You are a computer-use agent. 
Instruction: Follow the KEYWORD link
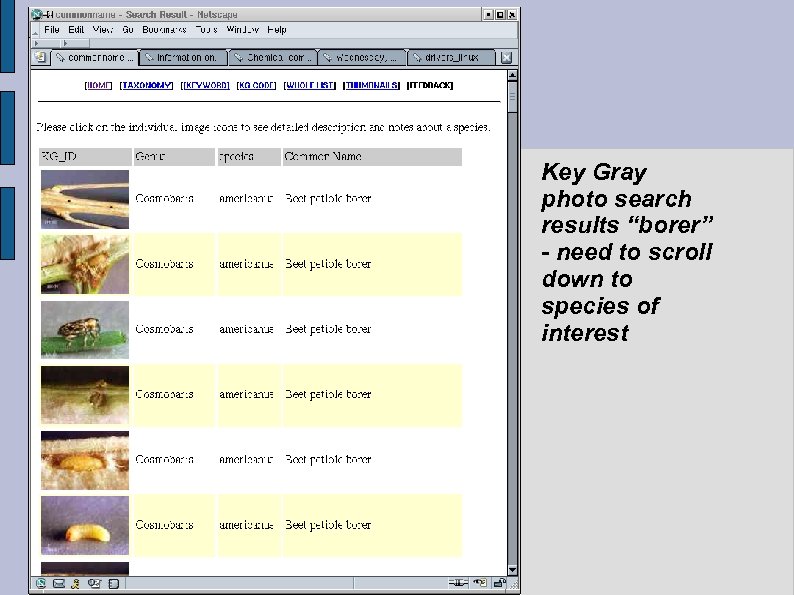[x=205, y=86]
